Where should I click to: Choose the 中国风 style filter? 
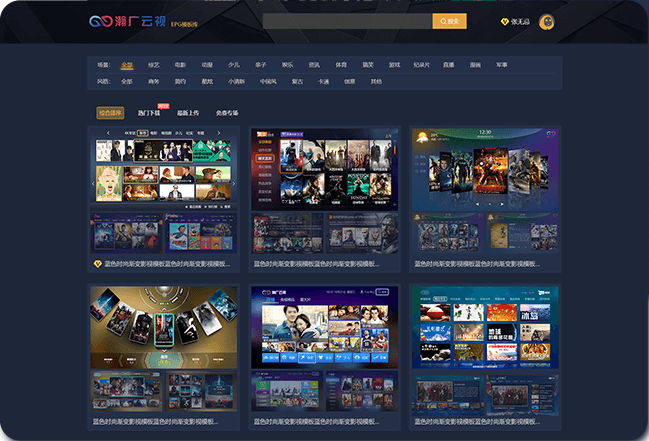[268, 82]
